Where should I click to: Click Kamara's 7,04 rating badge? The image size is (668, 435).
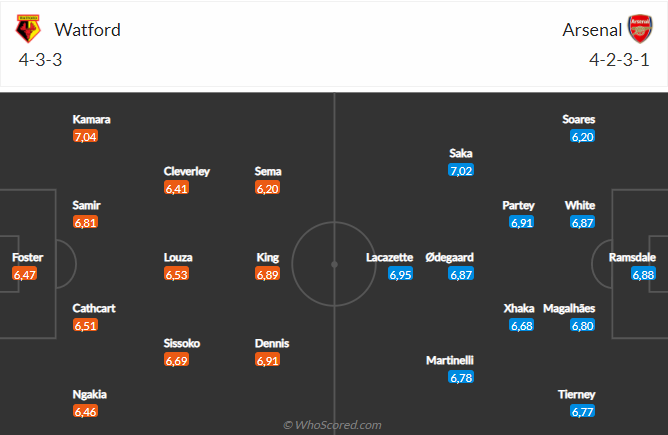coord(86,136)
